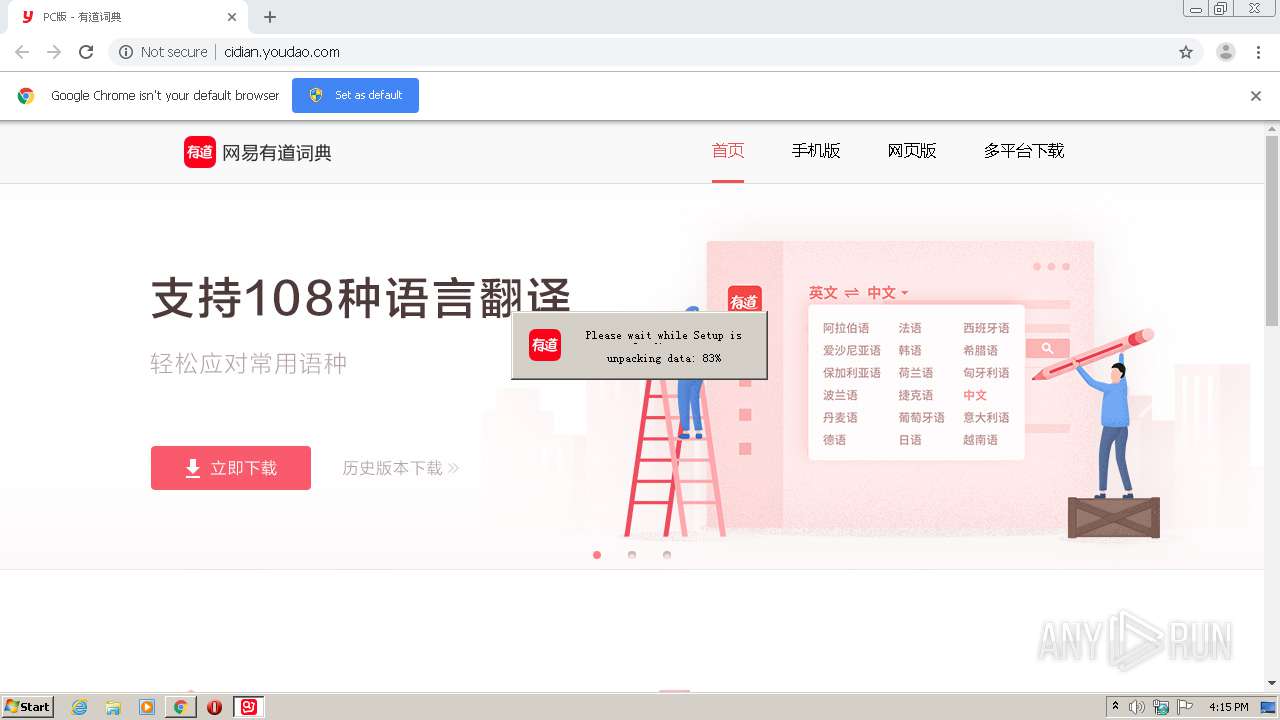Bookmark this page with the star icon

pyautogui.click(x=1186, y=52)
